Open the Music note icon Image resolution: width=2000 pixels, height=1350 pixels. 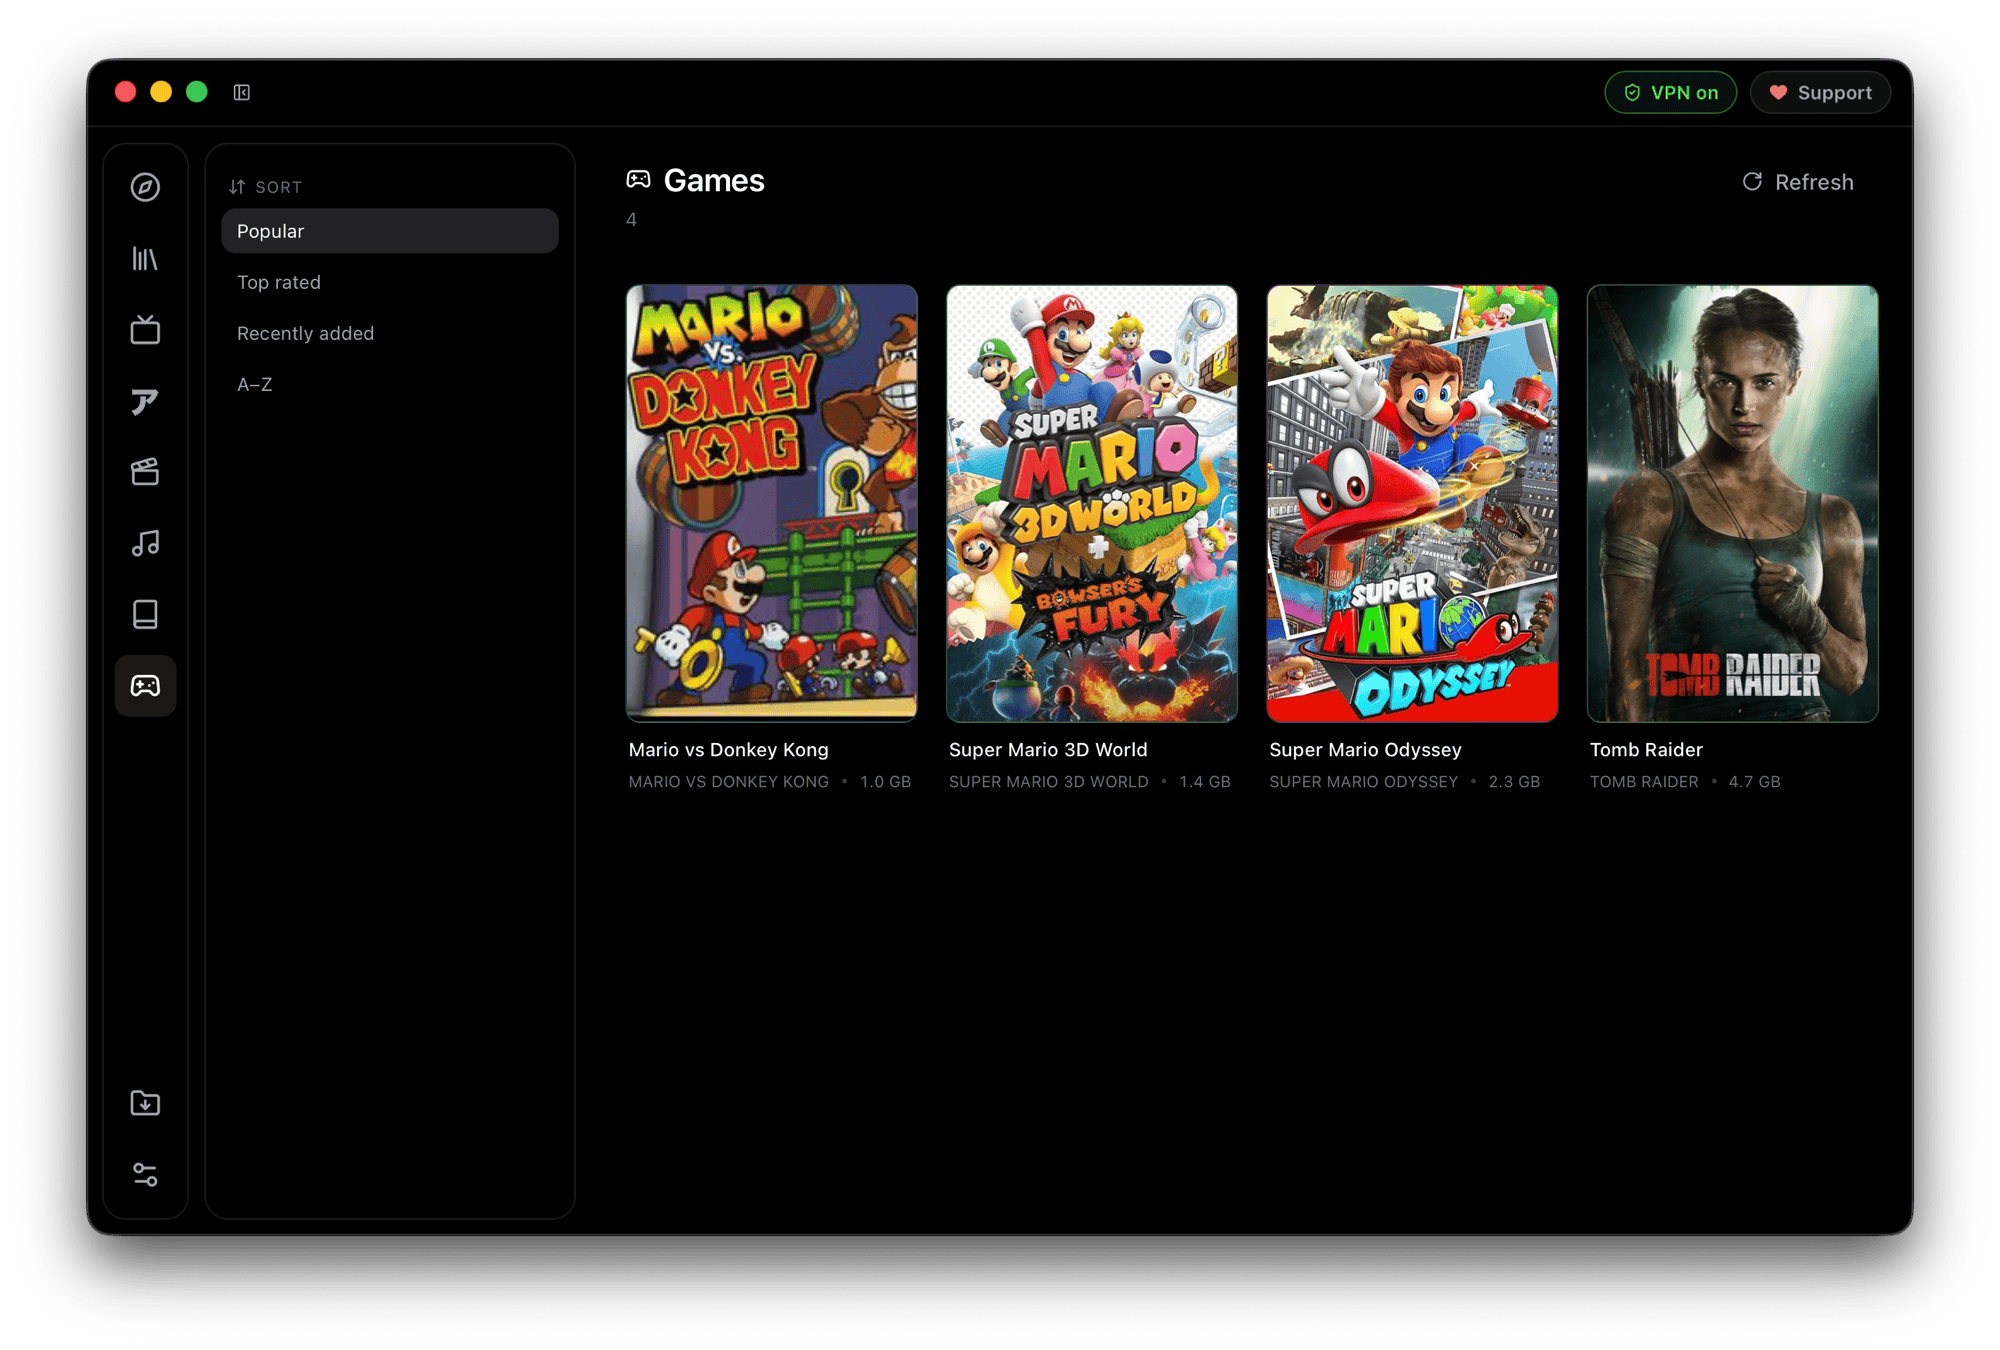[x=145, y=543]
